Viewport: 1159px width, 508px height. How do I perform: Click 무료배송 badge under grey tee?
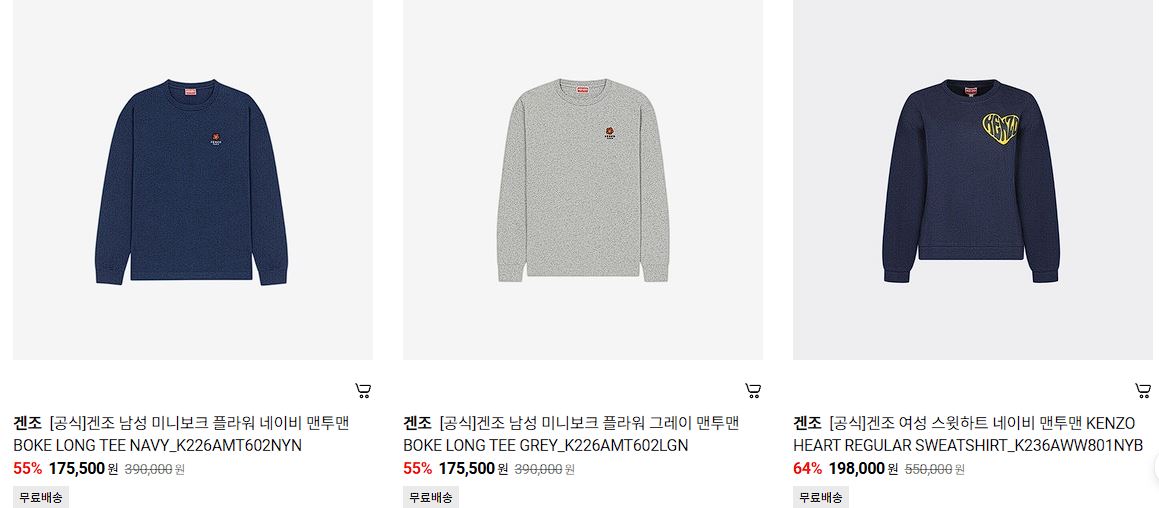pos(431,498)
